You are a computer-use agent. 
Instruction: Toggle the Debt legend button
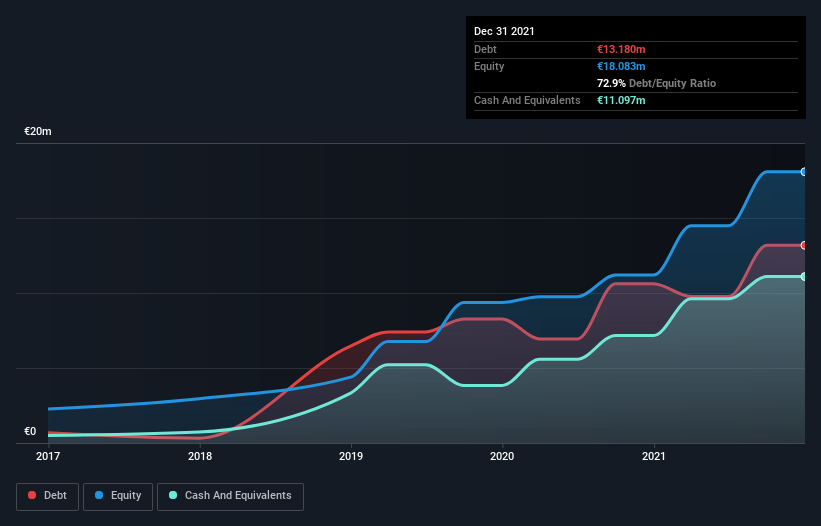pos(47,496)
